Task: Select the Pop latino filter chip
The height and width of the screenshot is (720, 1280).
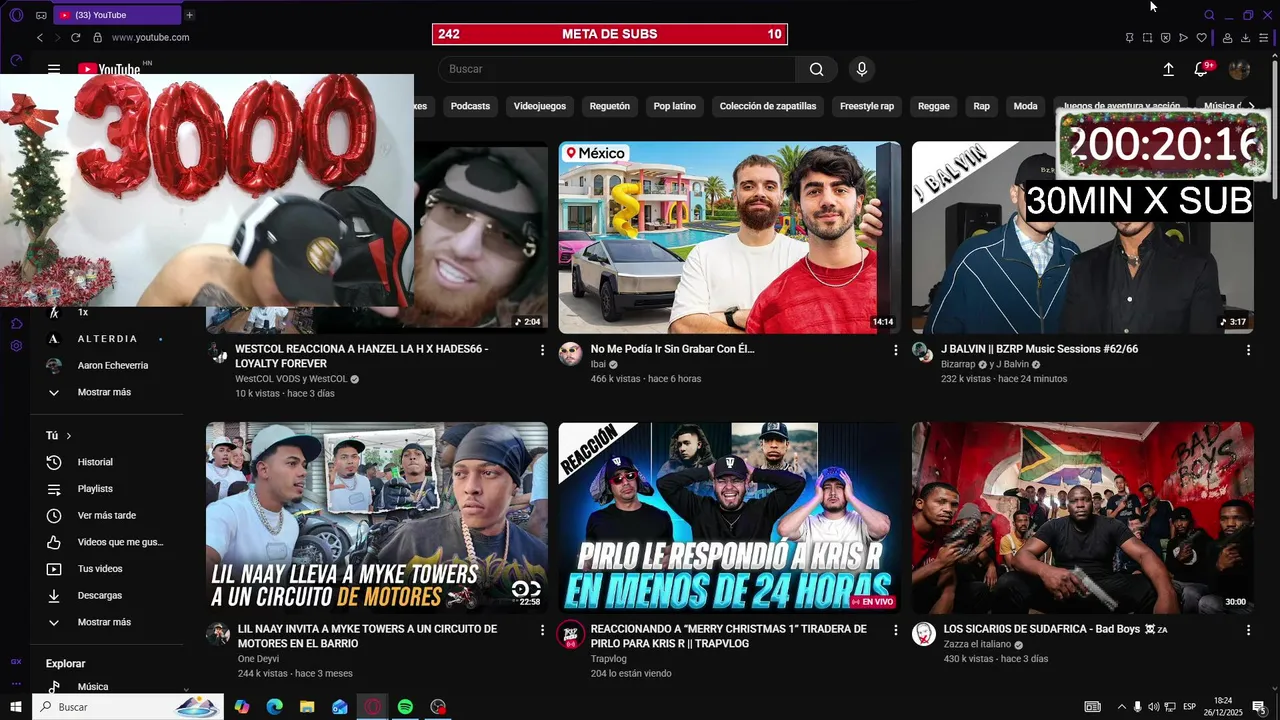Action: 675,106
